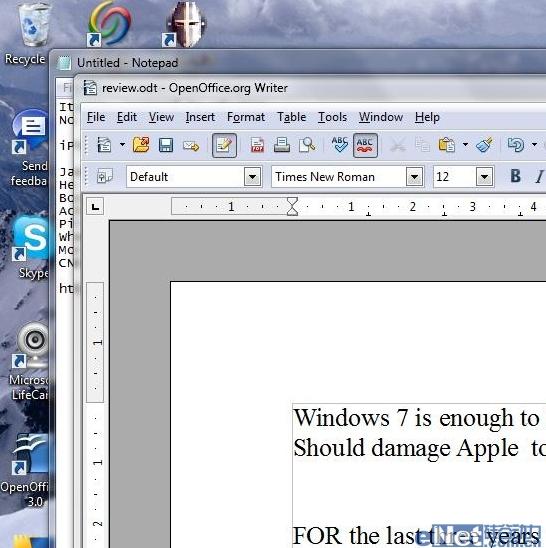Click Export Directly as PDF icon
Viewport: 546px width, 548px height.
pos(258,145)
